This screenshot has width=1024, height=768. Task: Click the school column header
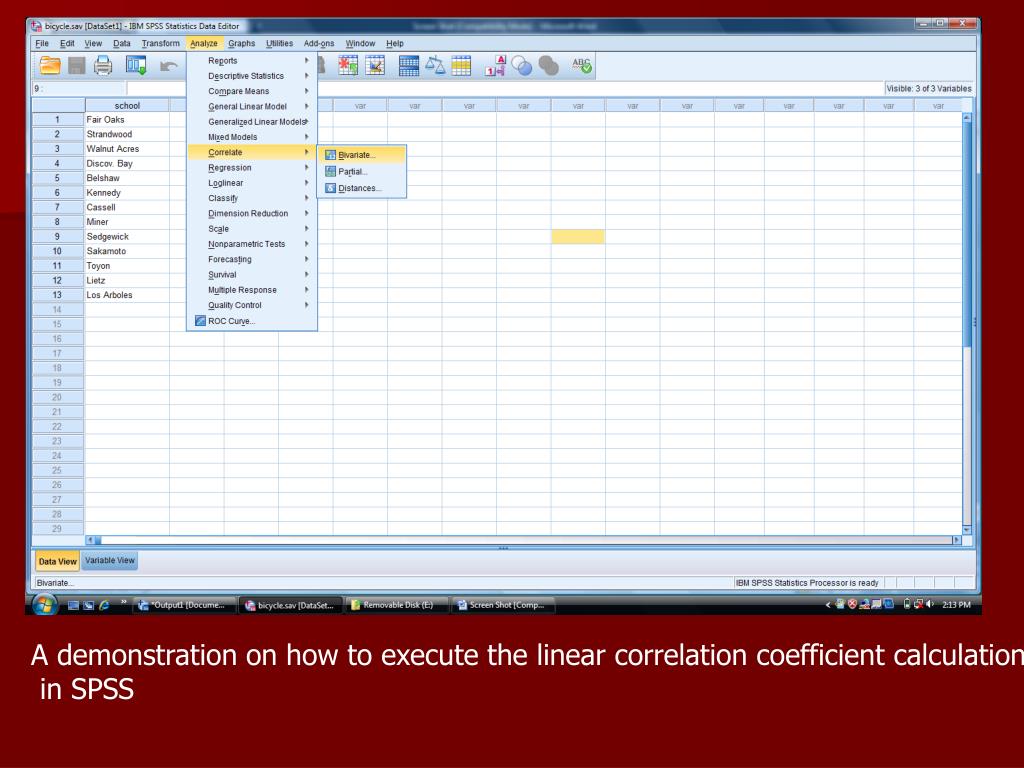click(x=127, y=105)
